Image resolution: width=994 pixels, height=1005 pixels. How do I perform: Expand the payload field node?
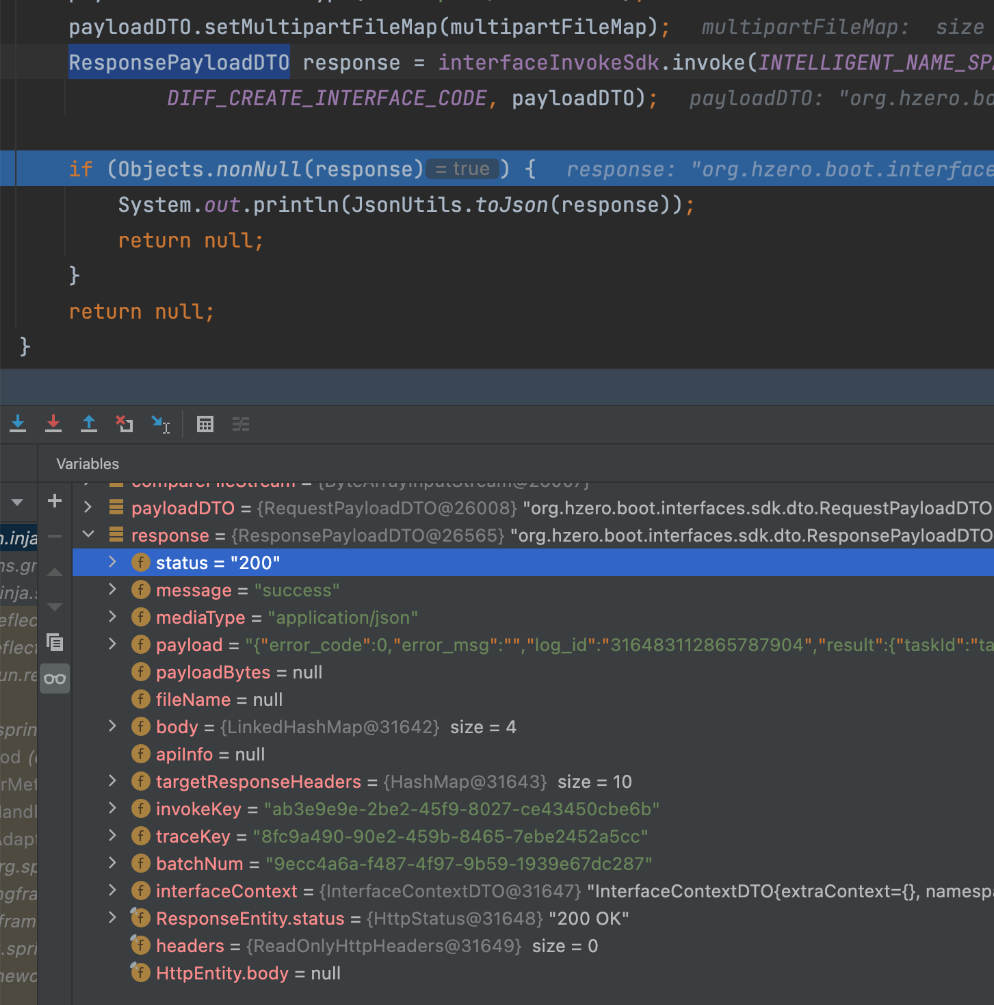click(x=113, y=644)
